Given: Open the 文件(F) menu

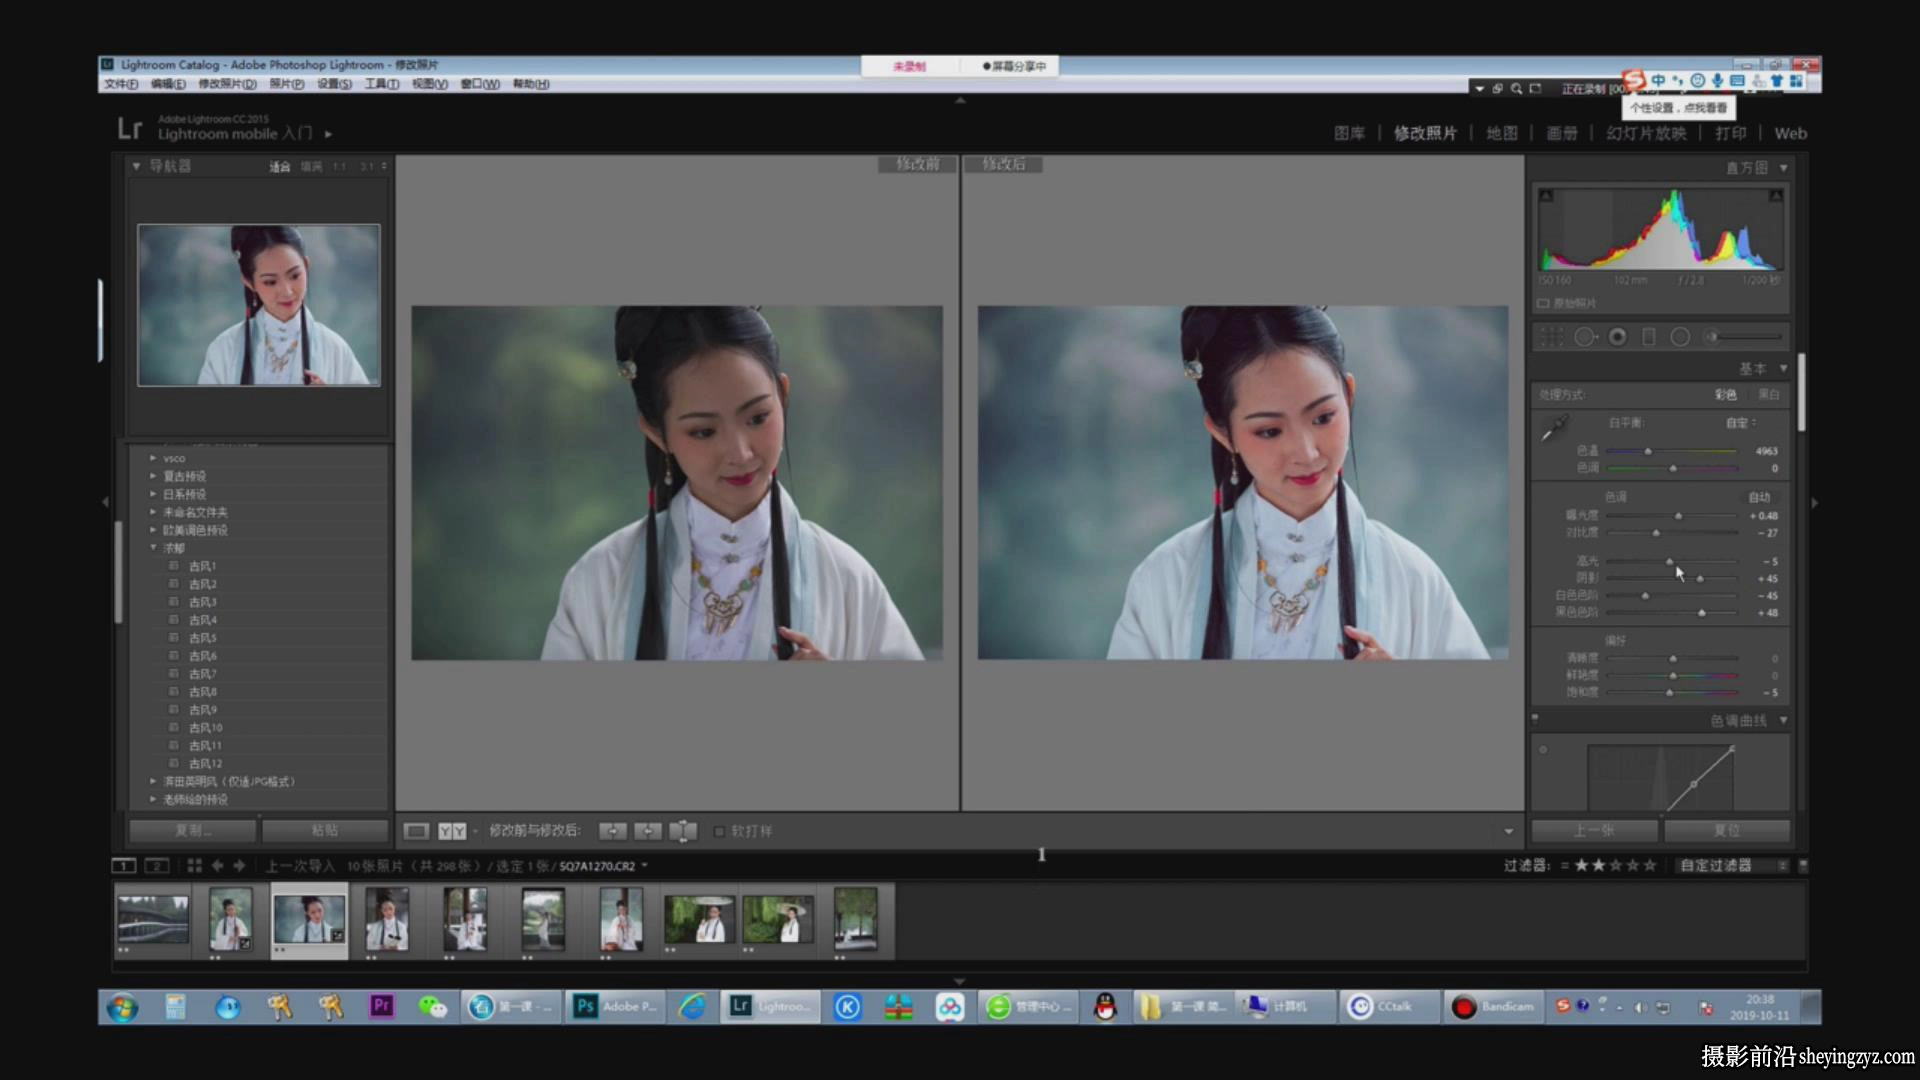Looking at the screenshot, I should pyautogui.click(x=121, y=84).
